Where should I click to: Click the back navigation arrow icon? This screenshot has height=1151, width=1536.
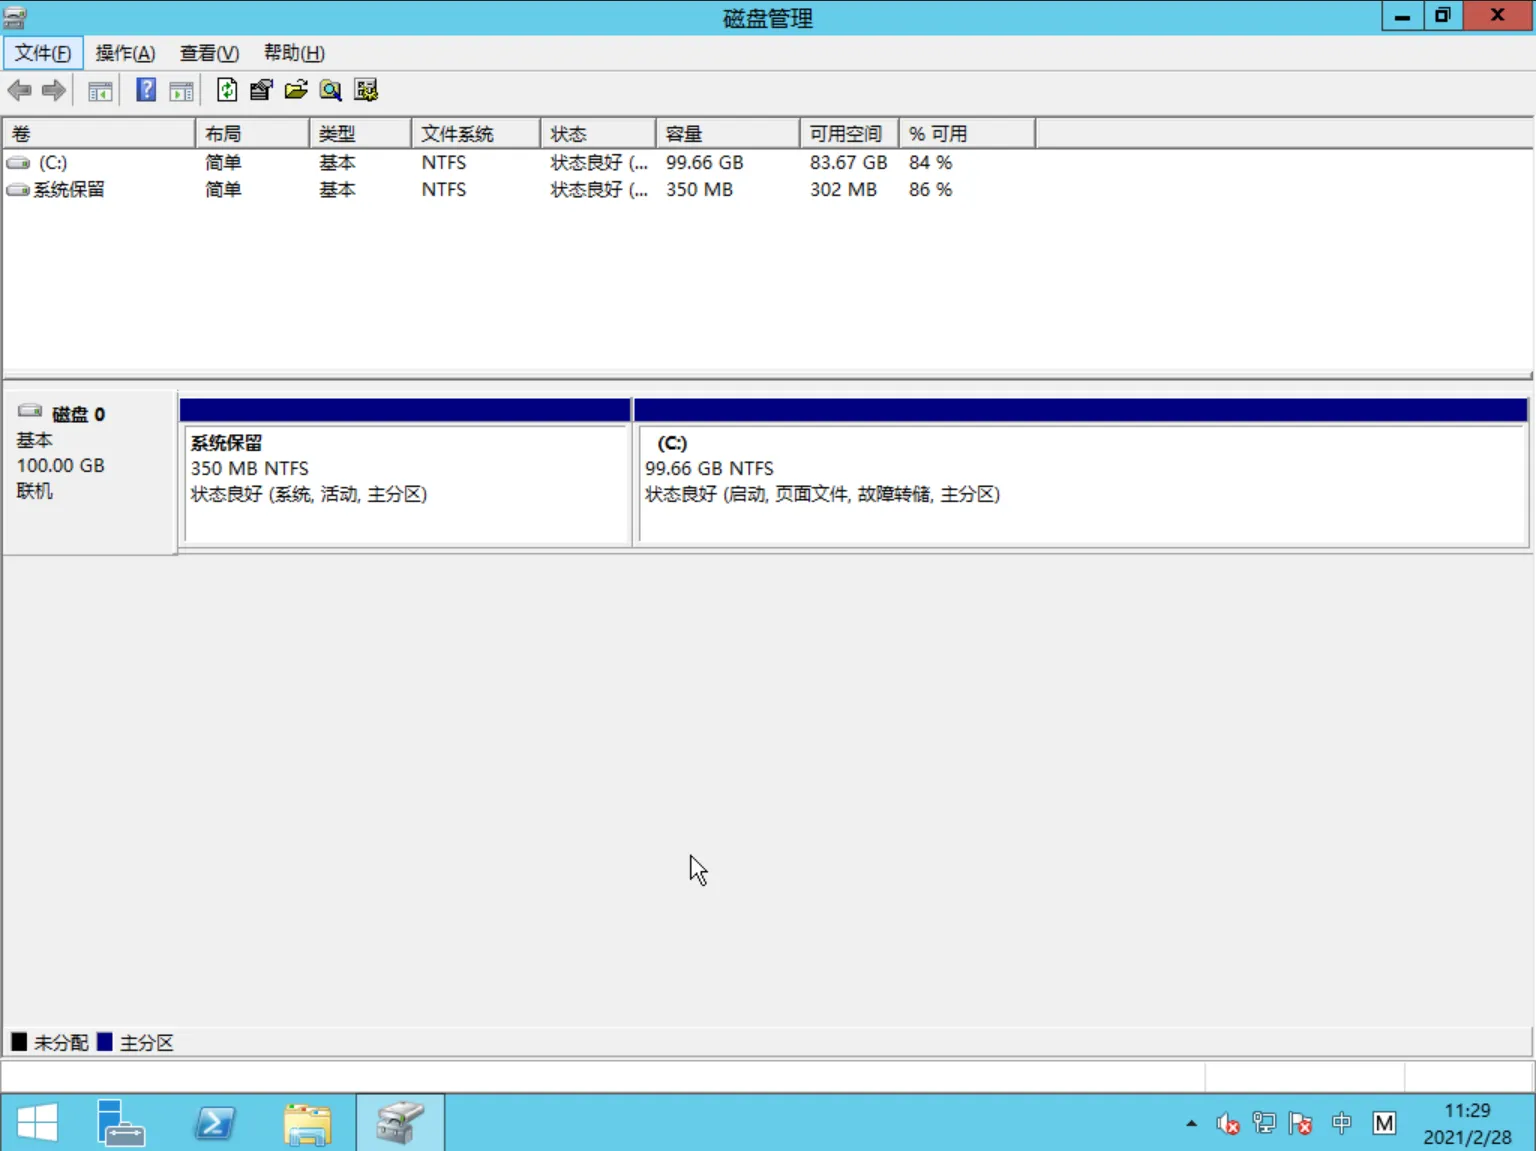click(x=19, y=90)
